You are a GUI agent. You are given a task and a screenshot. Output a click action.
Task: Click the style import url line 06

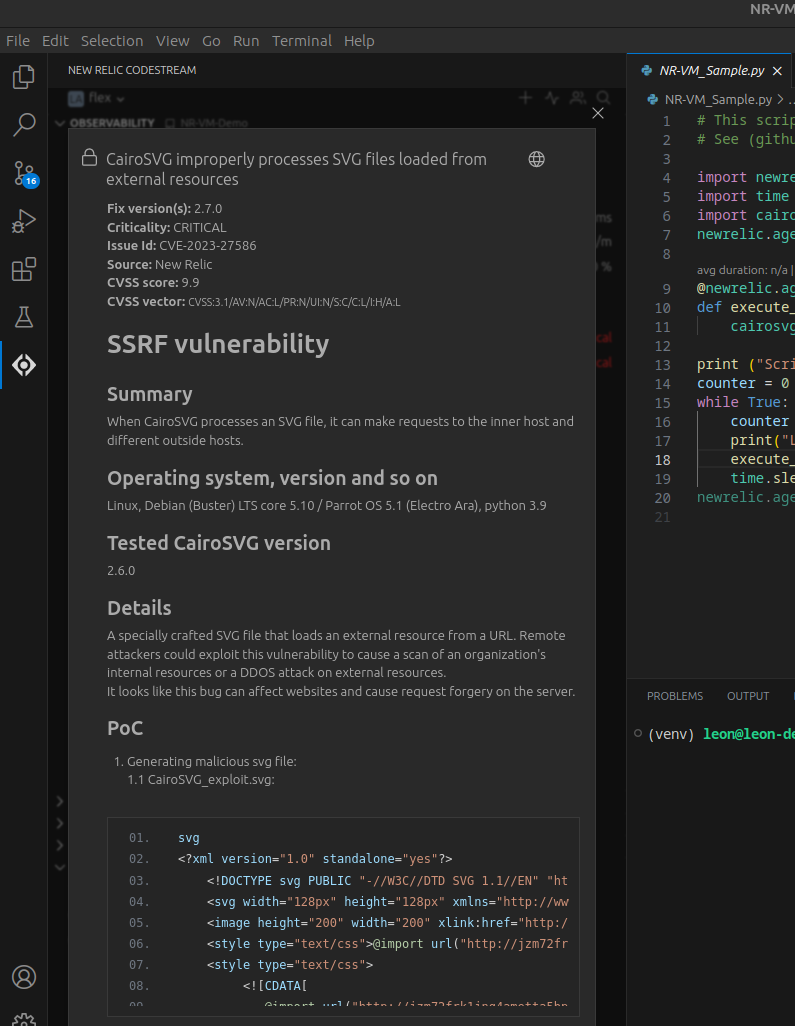387,944
